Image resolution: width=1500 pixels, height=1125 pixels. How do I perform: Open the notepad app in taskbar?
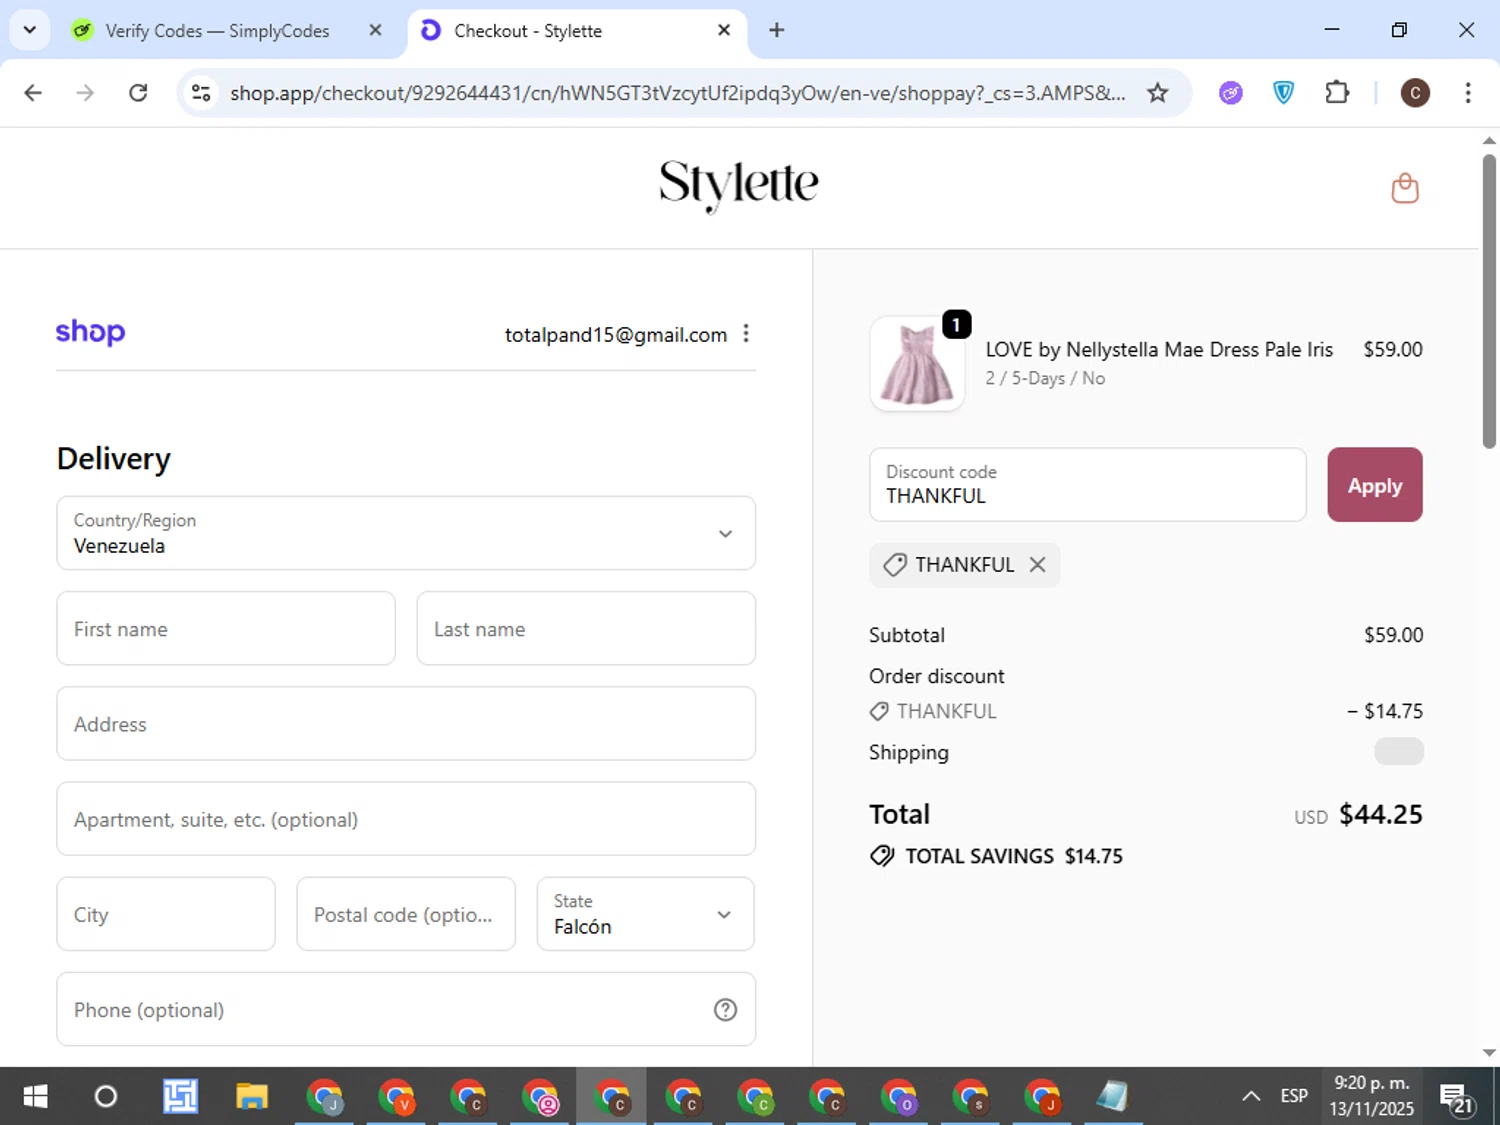(1112, 1097)
